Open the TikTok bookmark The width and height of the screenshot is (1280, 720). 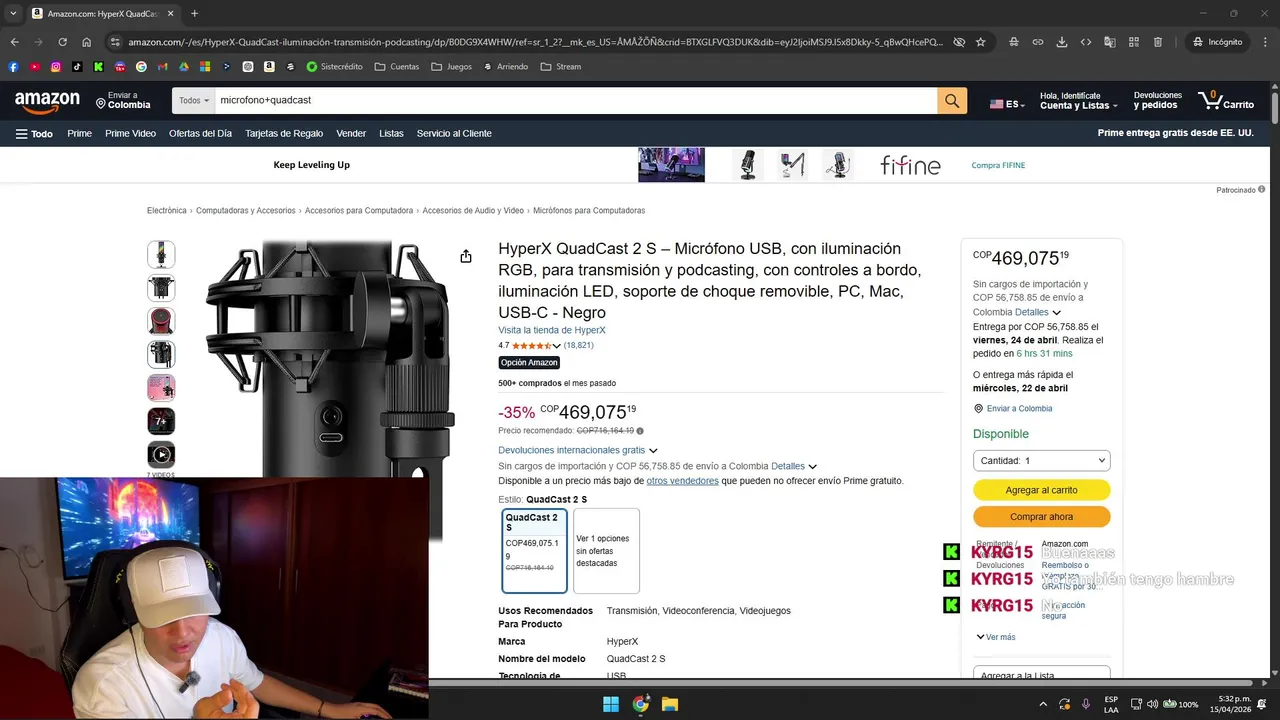tap(77, 67)
